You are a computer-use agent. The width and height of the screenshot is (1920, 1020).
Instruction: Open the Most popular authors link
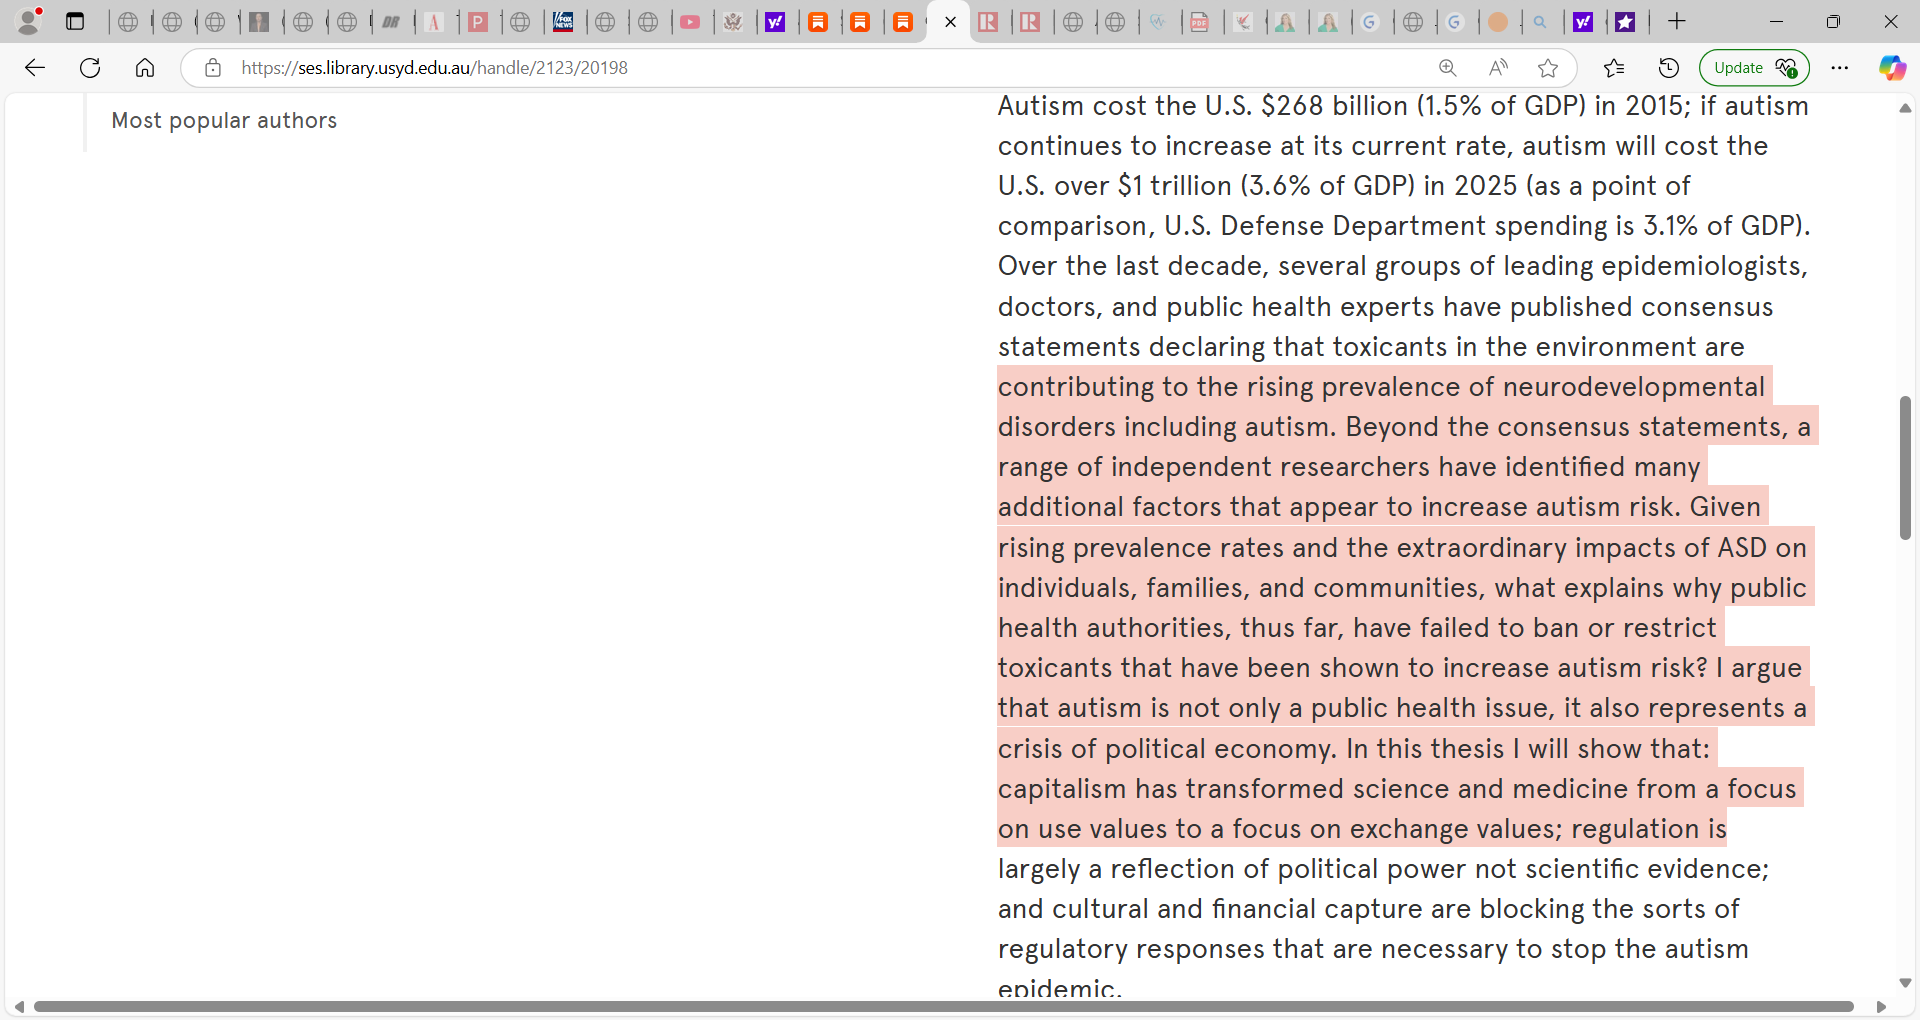coord(224,121)
